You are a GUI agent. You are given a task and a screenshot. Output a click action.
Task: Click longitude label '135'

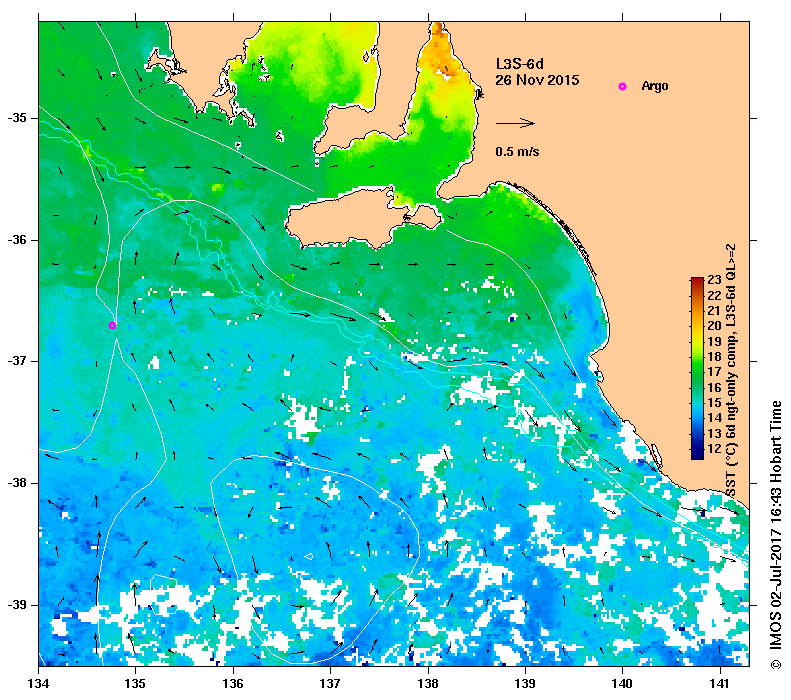pos(136,684)
